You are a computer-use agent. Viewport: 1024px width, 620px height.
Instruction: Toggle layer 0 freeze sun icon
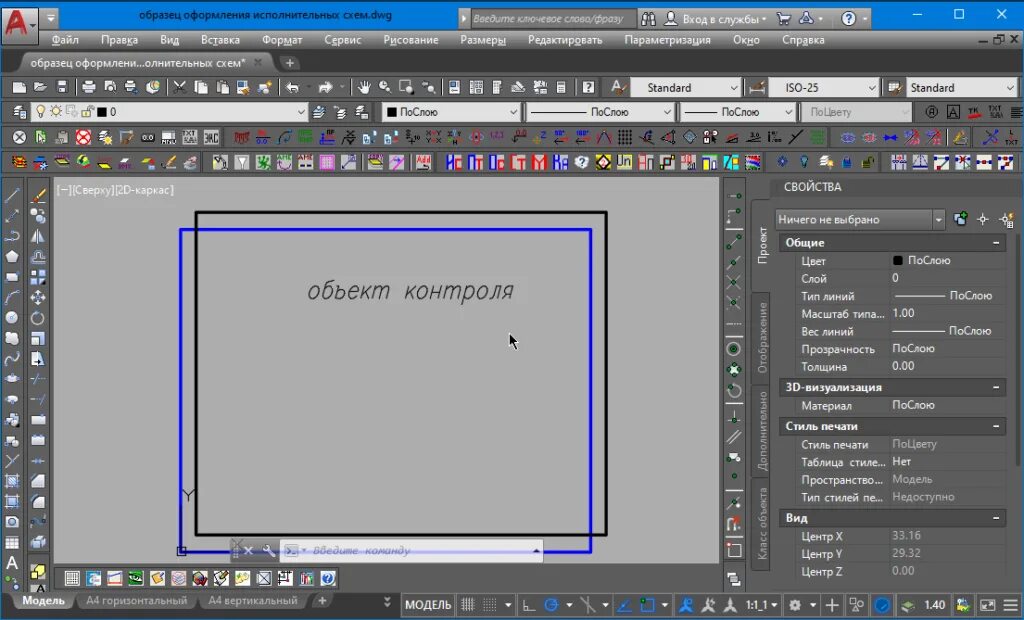[x=56, y=112]
